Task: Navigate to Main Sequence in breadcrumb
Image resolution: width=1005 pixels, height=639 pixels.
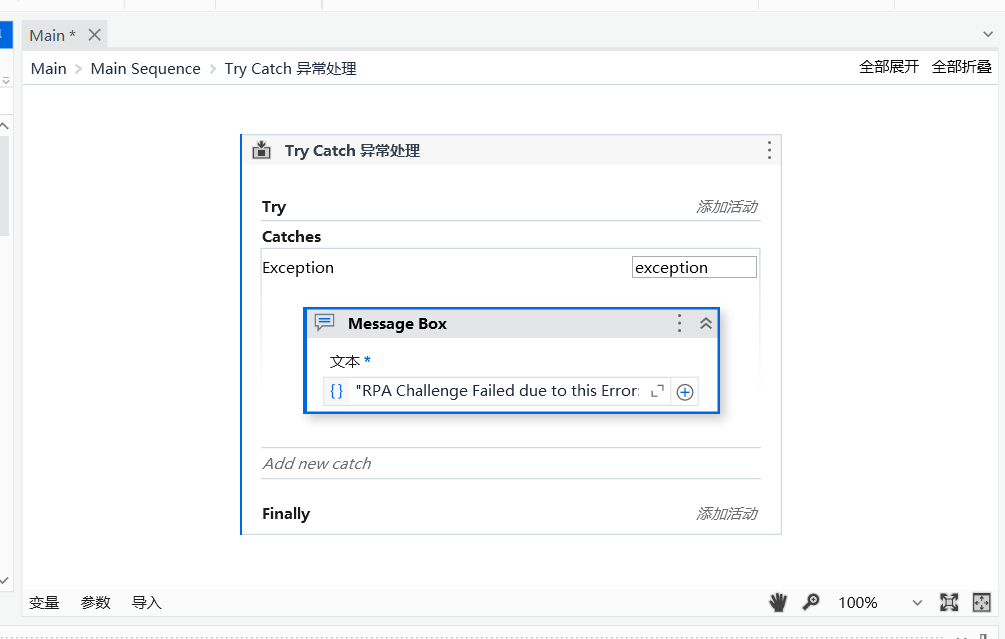Action: [145, 68]
